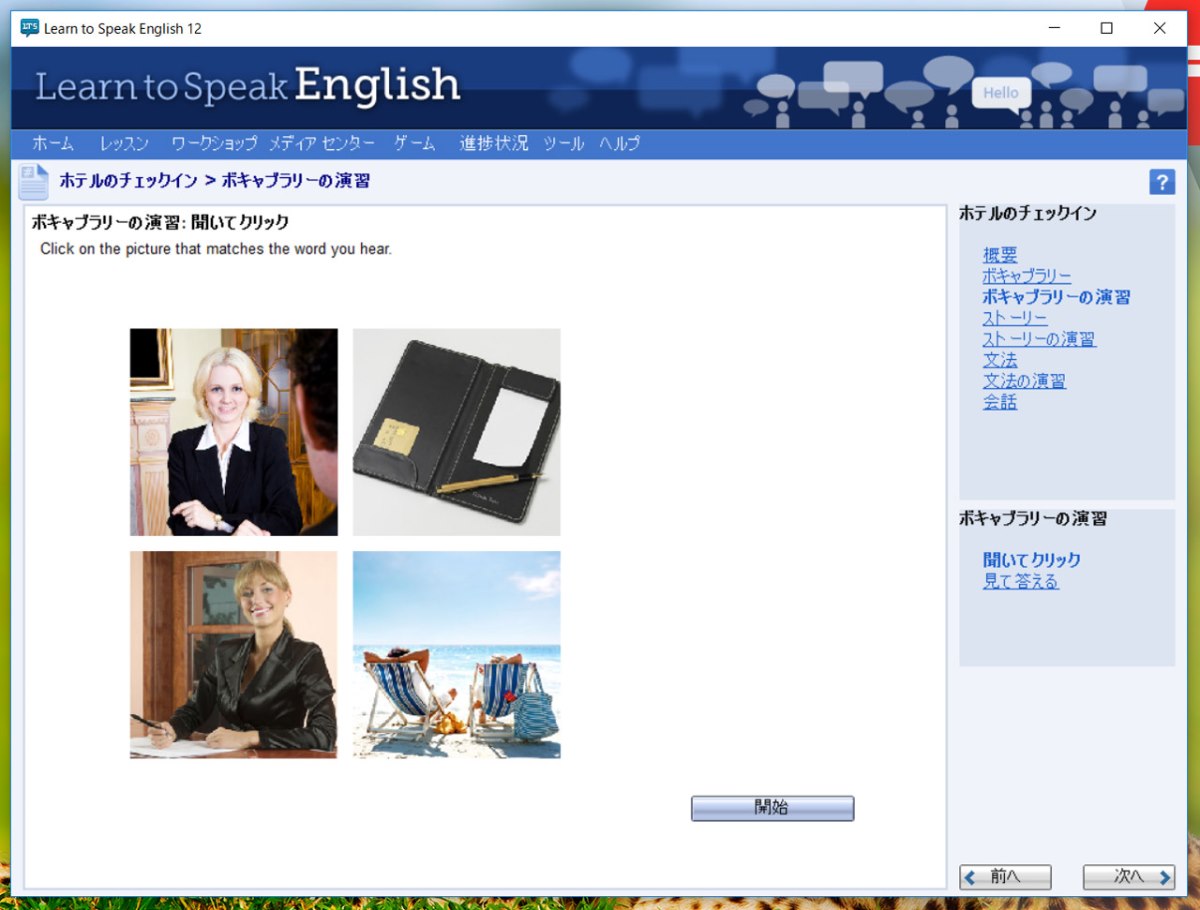Click the document icon beside the breadcrumb
Image resolution: width=1200 pixels, height=910 pixels.
pos(33,182)
